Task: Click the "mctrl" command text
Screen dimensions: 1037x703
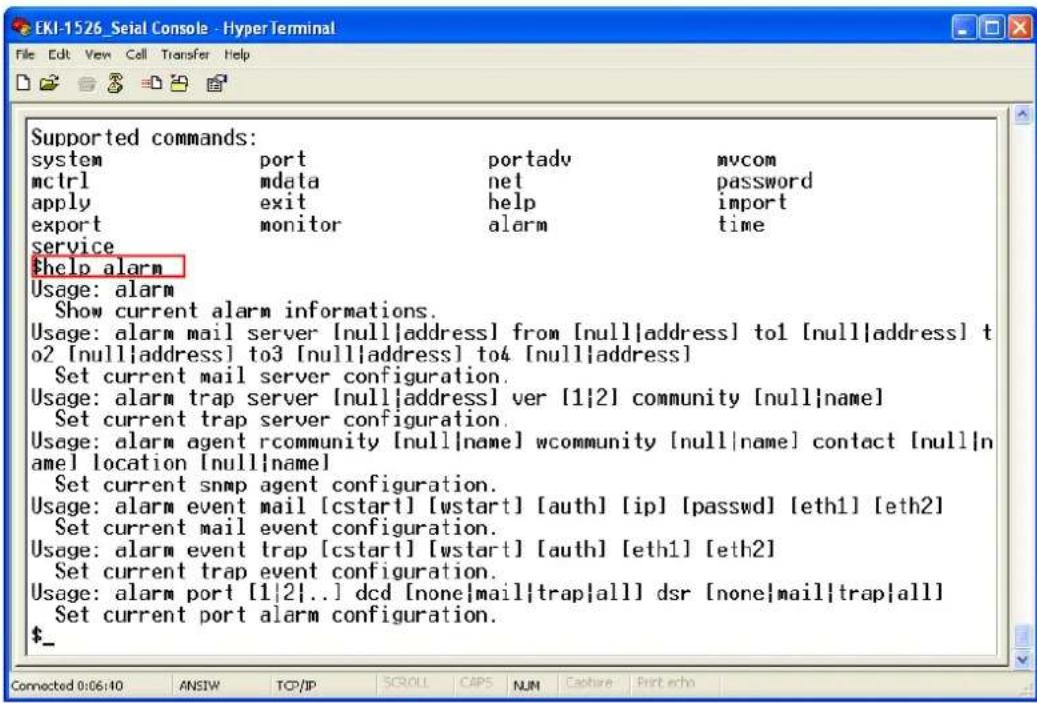Action: tap(60, 181)
